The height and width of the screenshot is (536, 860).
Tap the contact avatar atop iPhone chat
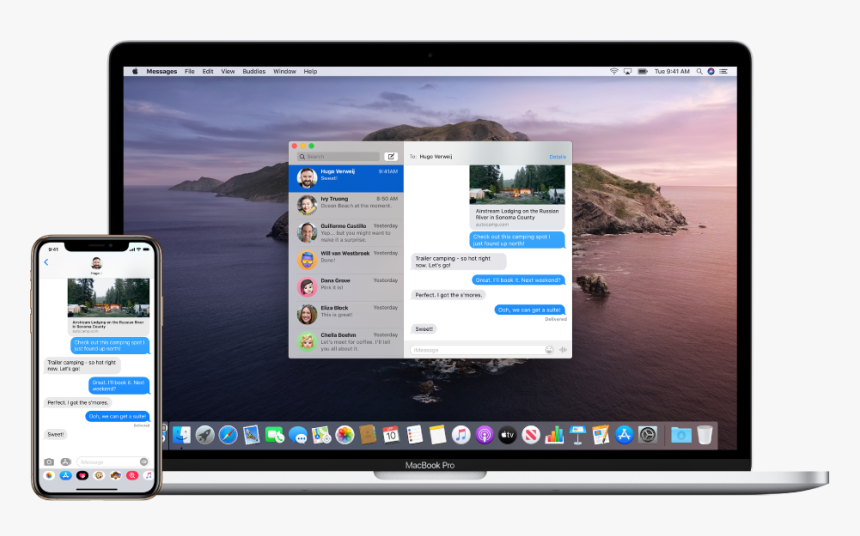pos(97,263)
